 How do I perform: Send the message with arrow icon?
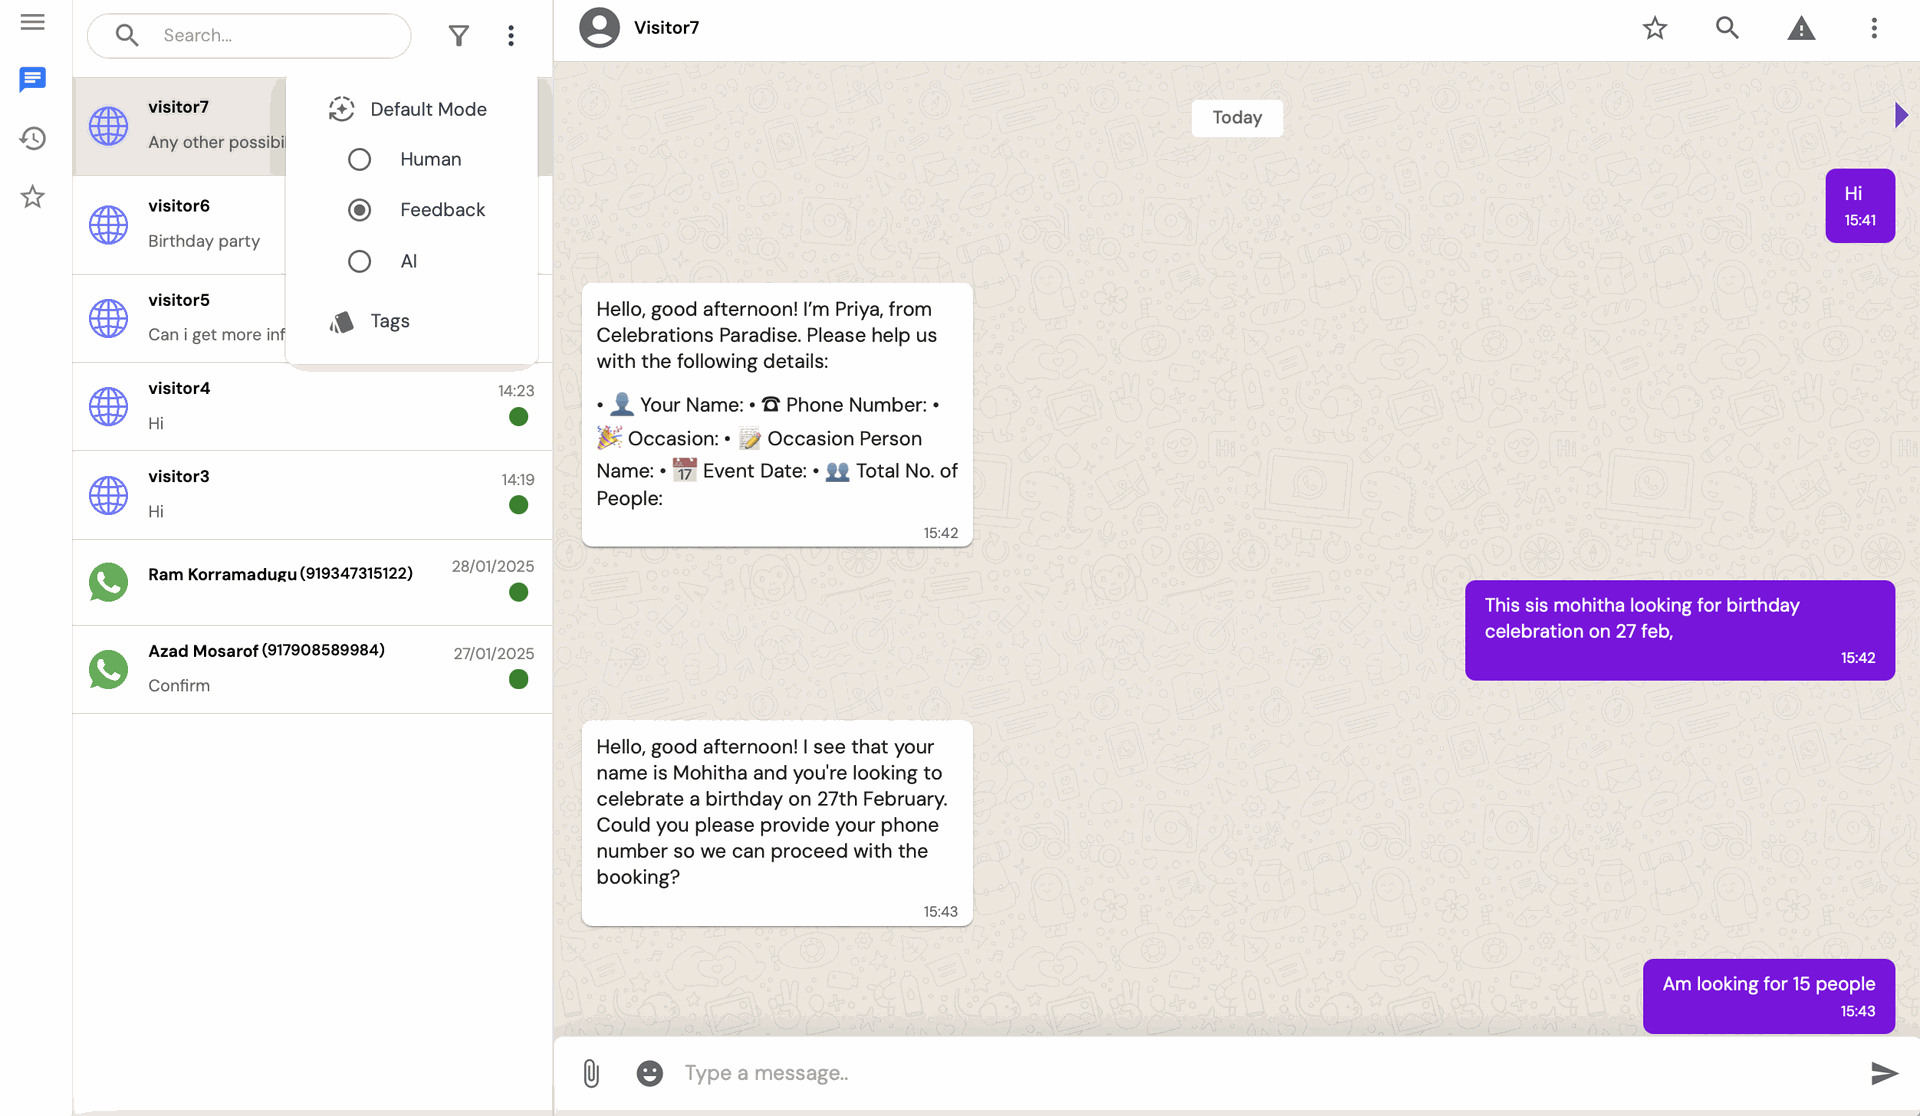coord(1884,1073)
